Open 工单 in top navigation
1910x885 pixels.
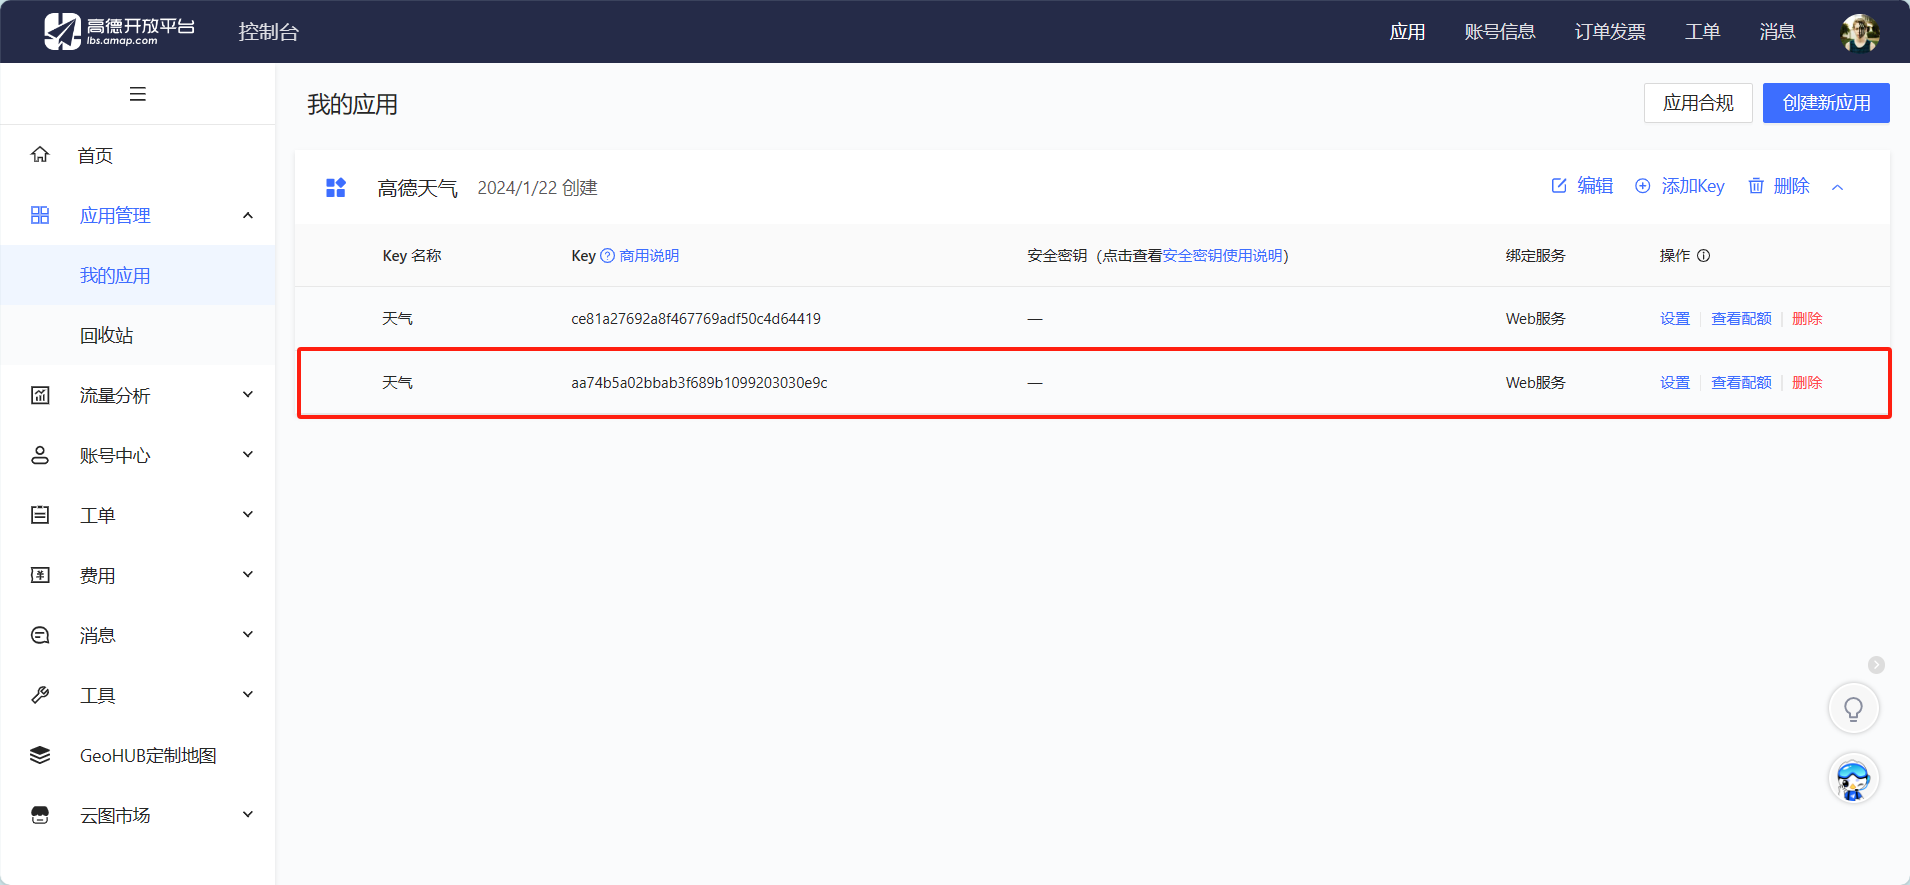1702,32
